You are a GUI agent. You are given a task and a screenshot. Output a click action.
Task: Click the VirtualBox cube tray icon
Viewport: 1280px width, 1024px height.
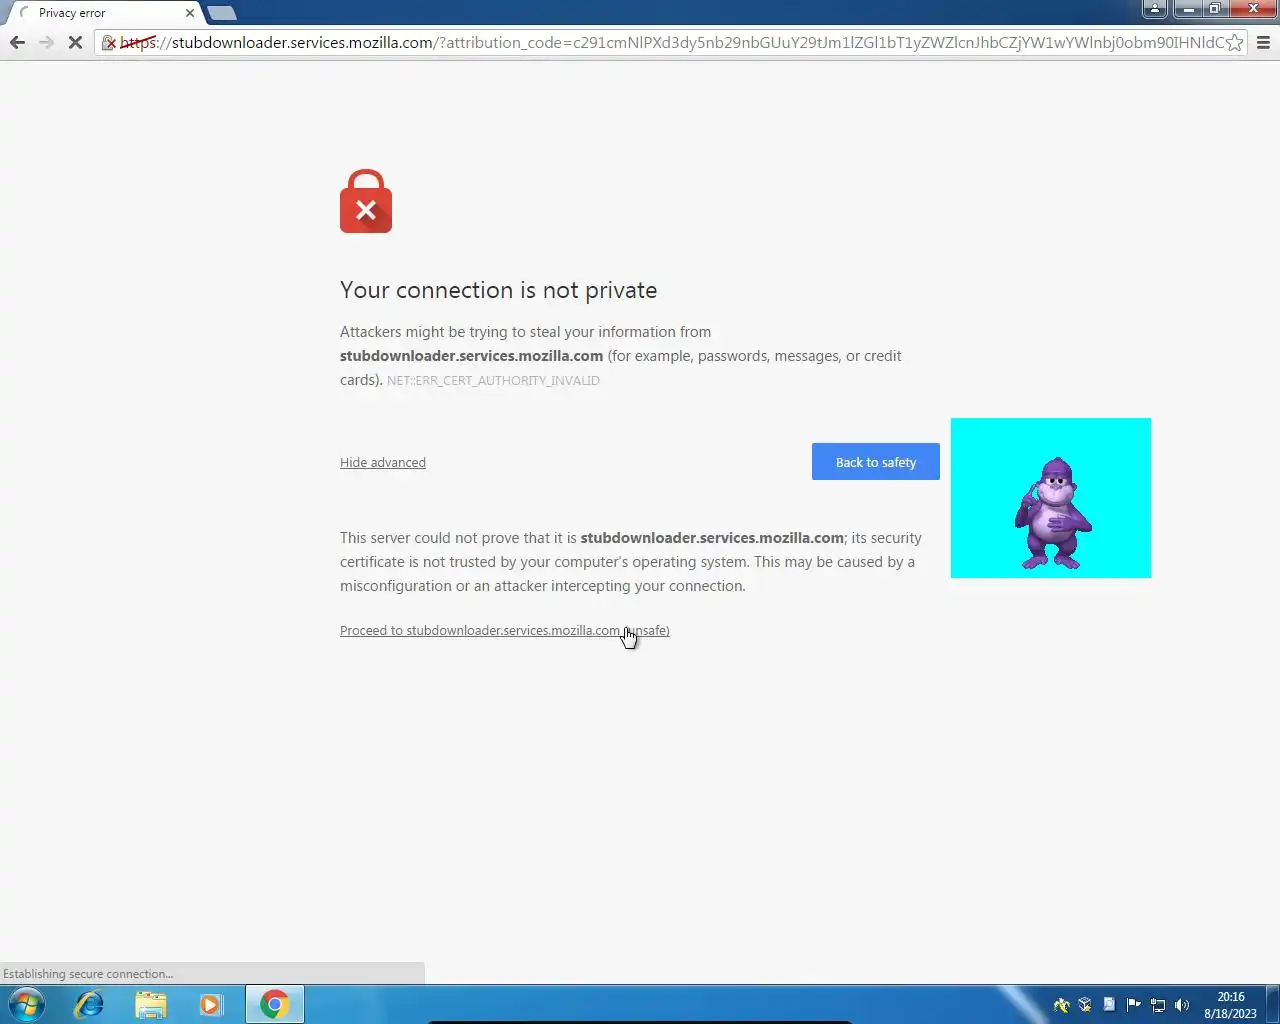click(1085, 1005)
